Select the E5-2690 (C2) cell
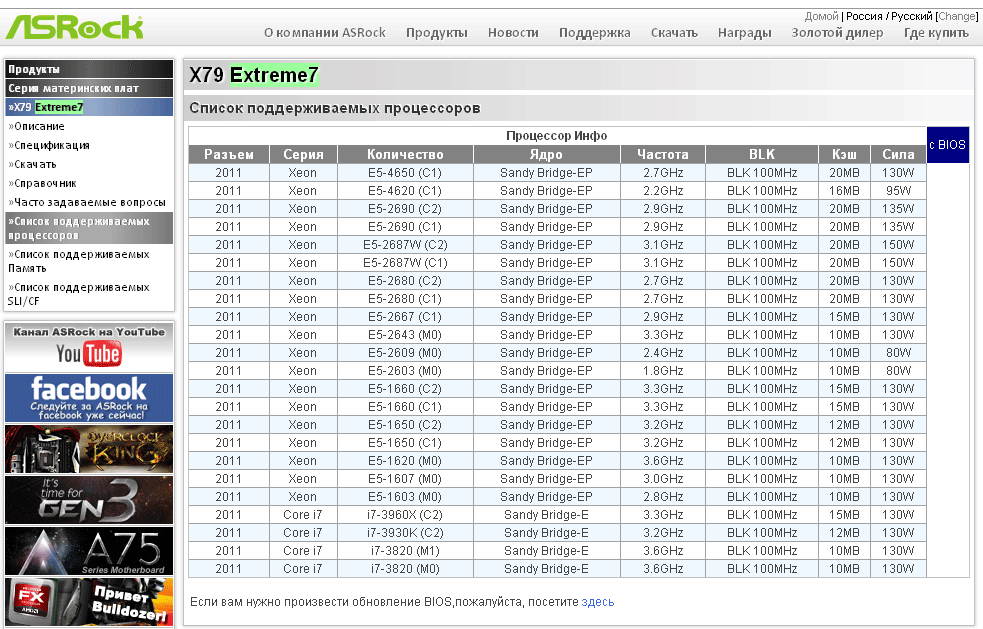983x629 pixels. pos(405,209)
